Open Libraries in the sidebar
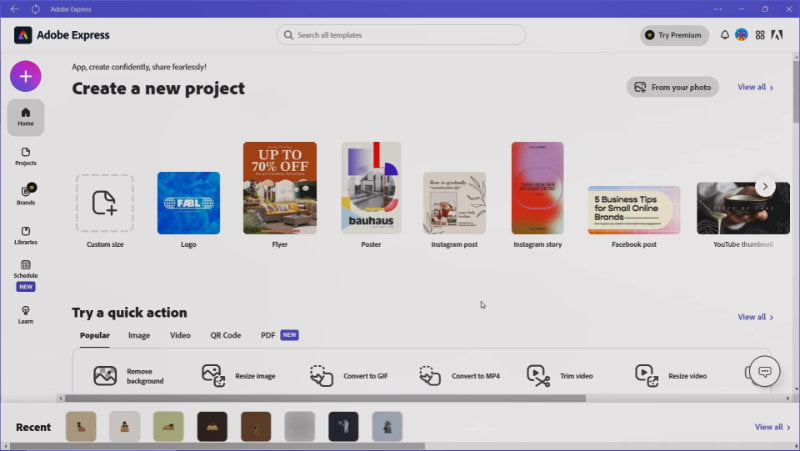Image resolution: width=800 pixels, height=451 pixels. [x=26, y=235]
